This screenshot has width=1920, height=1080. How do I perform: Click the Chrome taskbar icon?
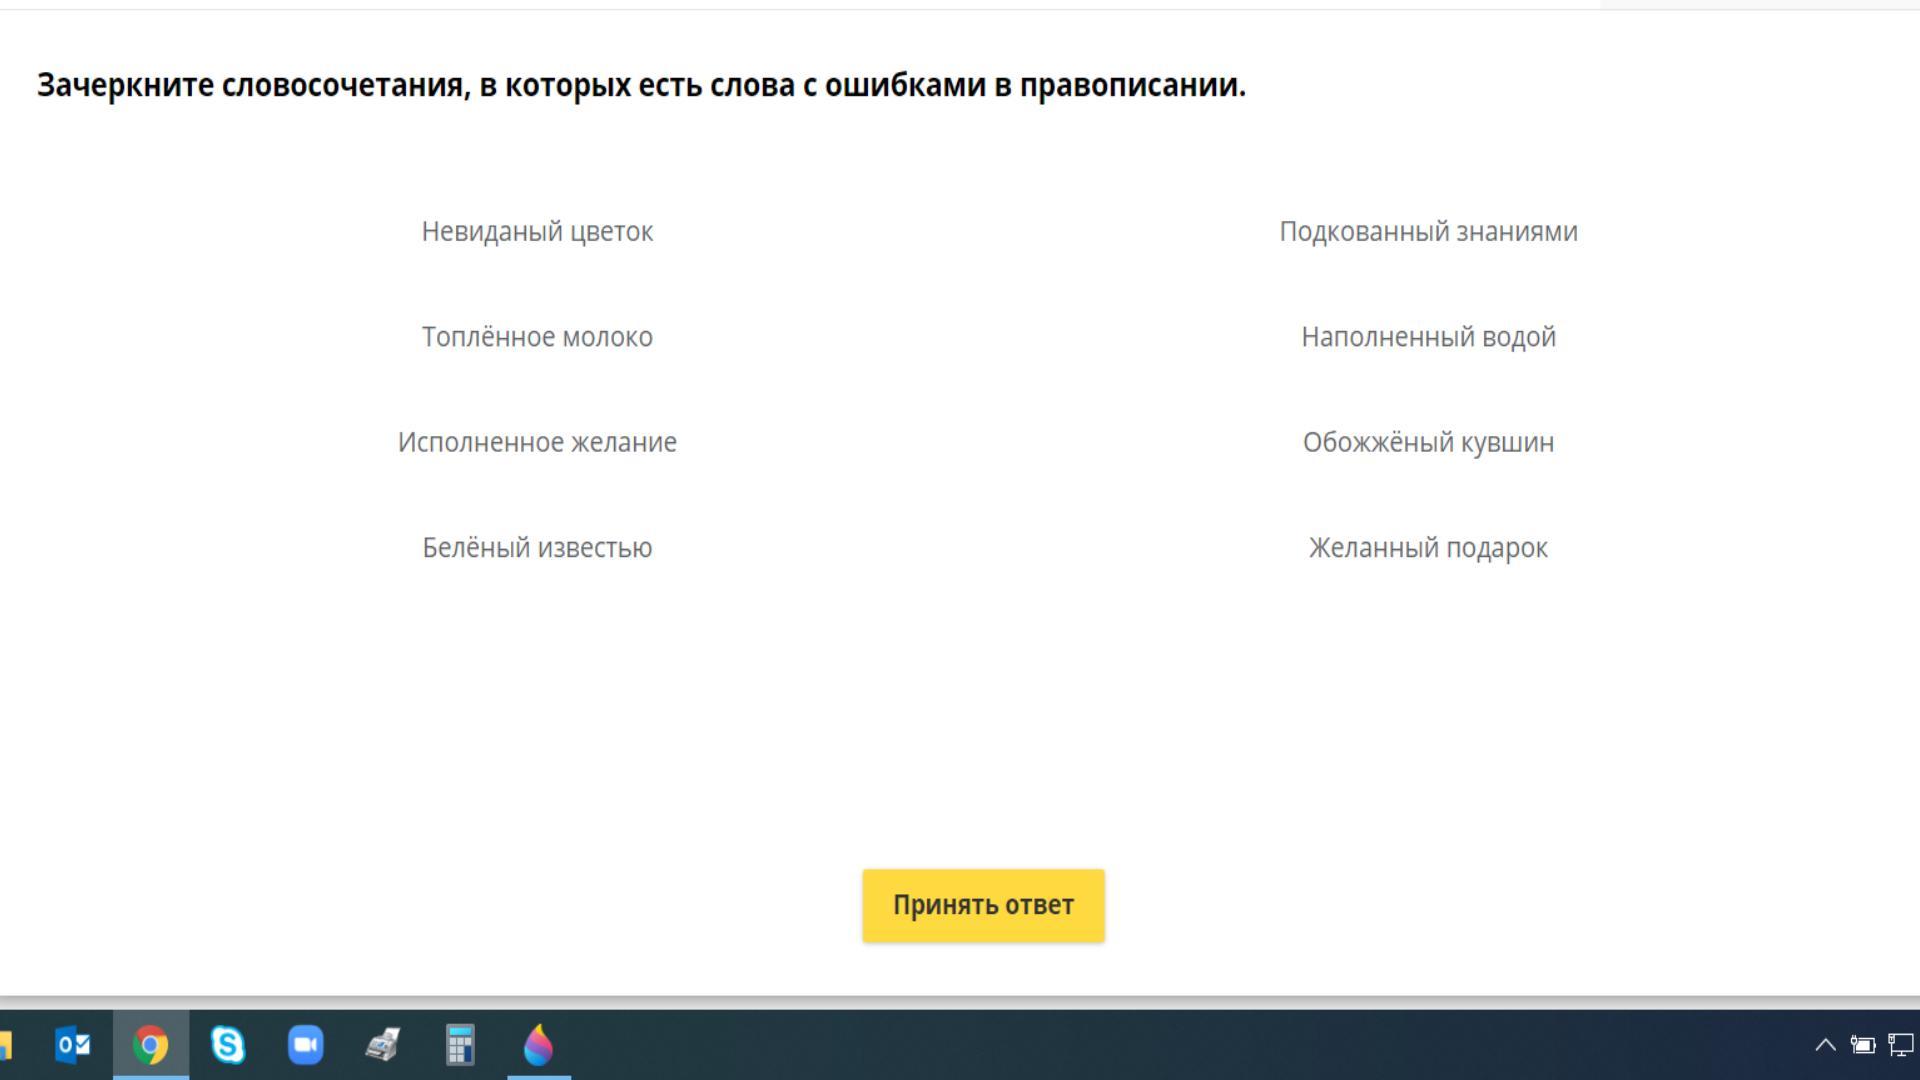pyautogui.click(x=151, y=1045)
